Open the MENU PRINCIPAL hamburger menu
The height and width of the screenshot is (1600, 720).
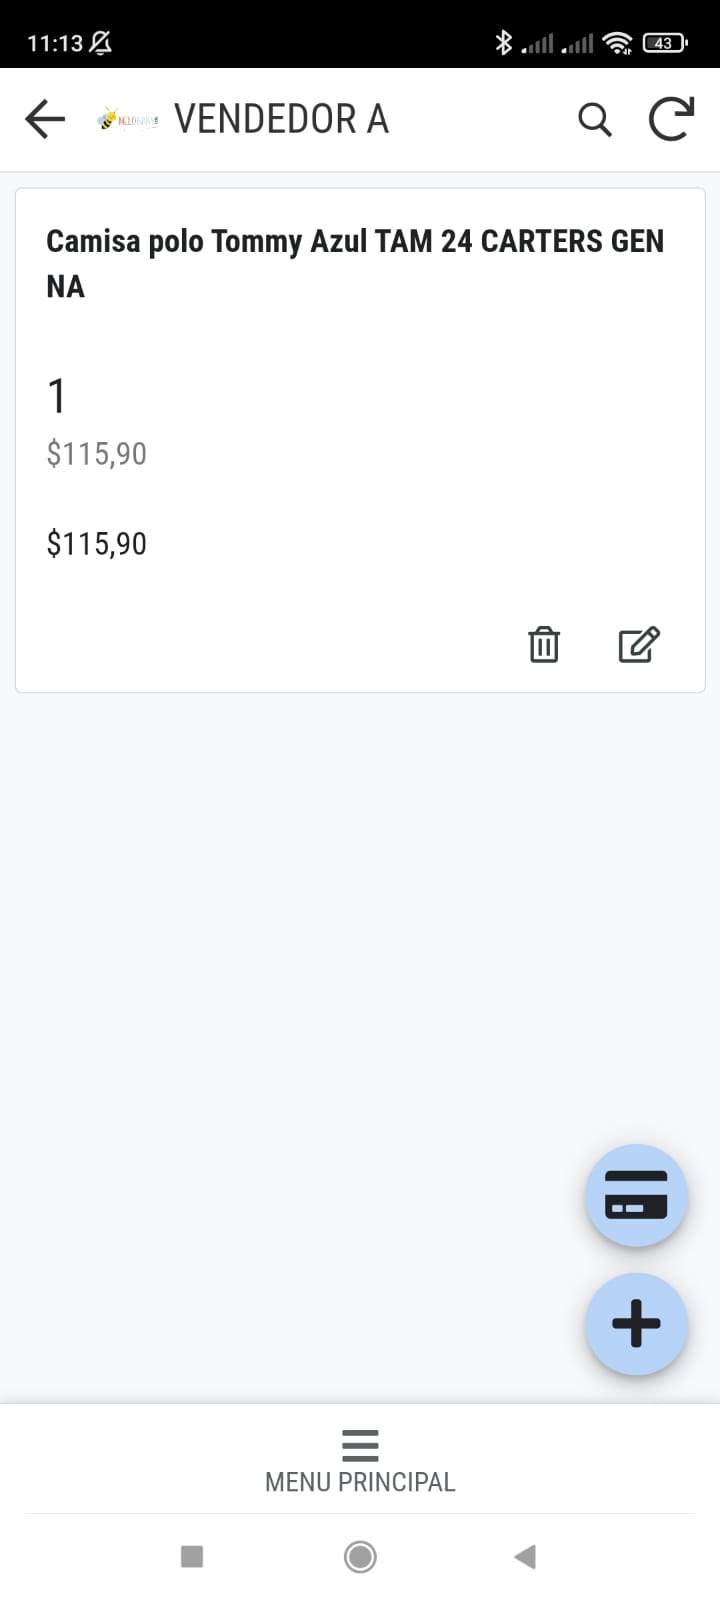coord(360,1445)
